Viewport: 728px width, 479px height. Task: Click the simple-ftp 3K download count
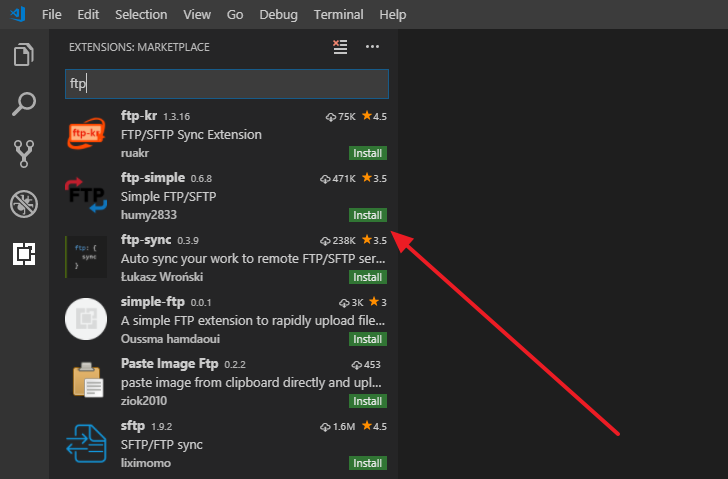click(x=351, y=303)
